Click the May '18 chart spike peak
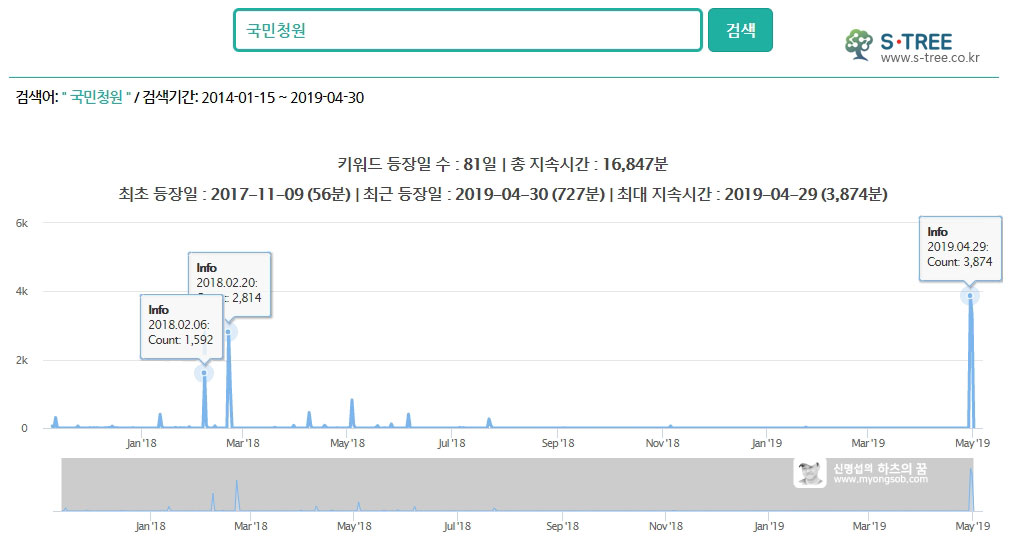 tap(352, 400)
